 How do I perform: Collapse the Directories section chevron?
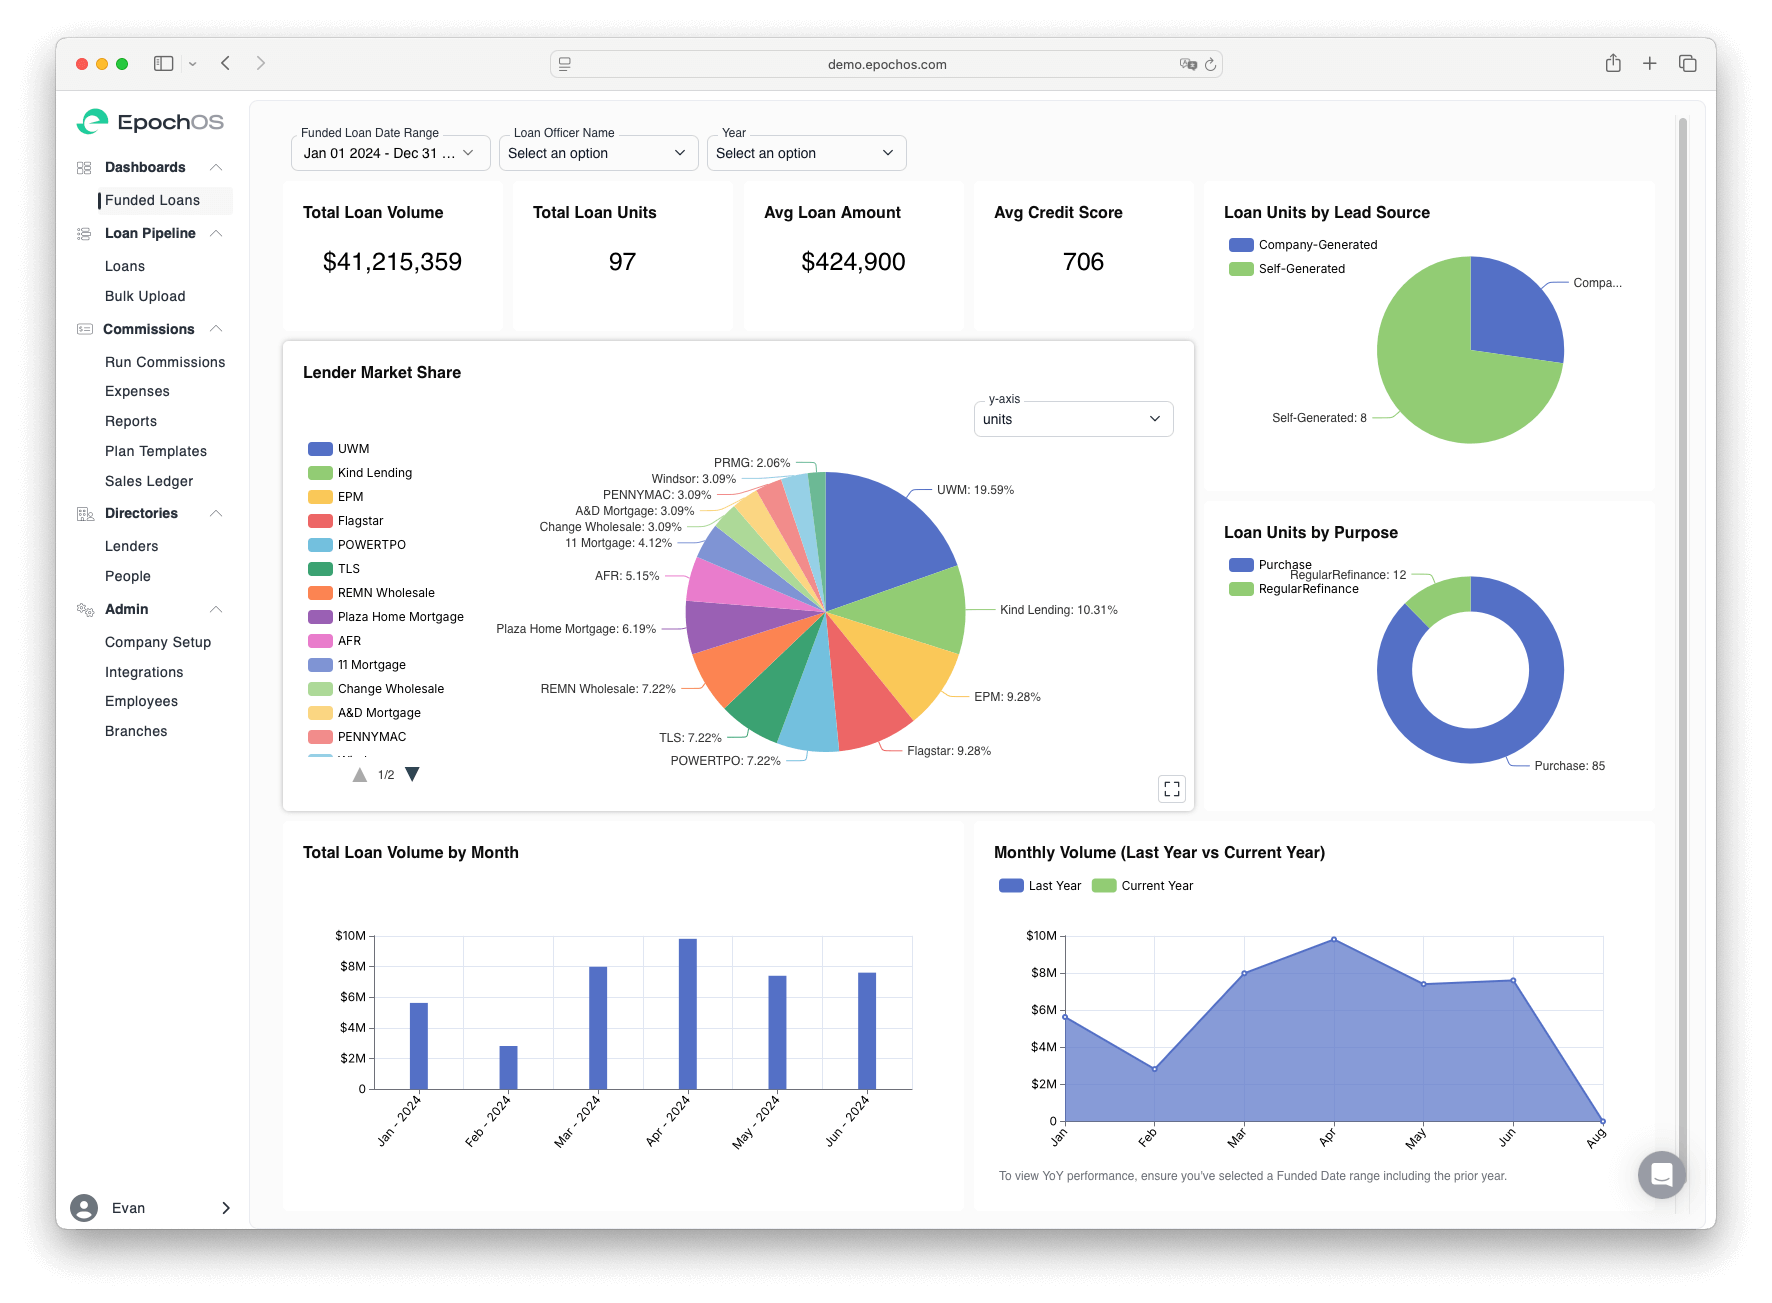coord(216,513)
